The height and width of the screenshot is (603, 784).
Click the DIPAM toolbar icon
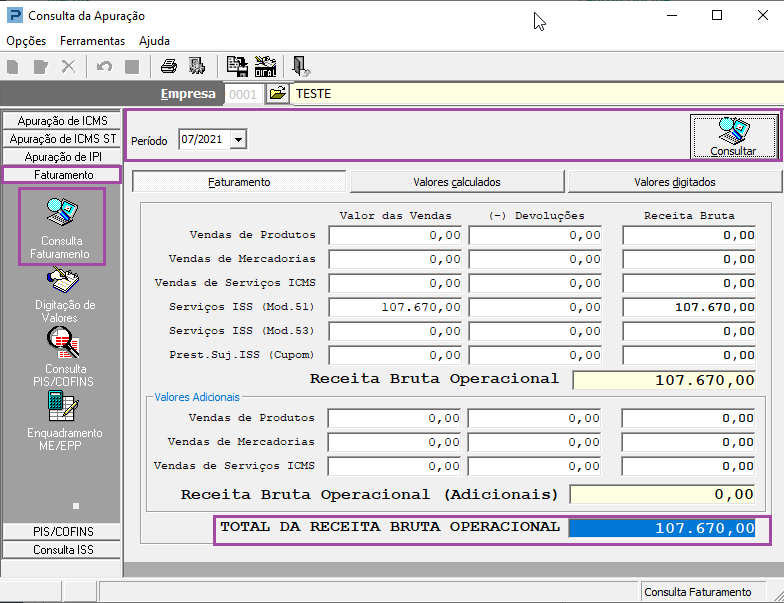(x=266, y=66)
